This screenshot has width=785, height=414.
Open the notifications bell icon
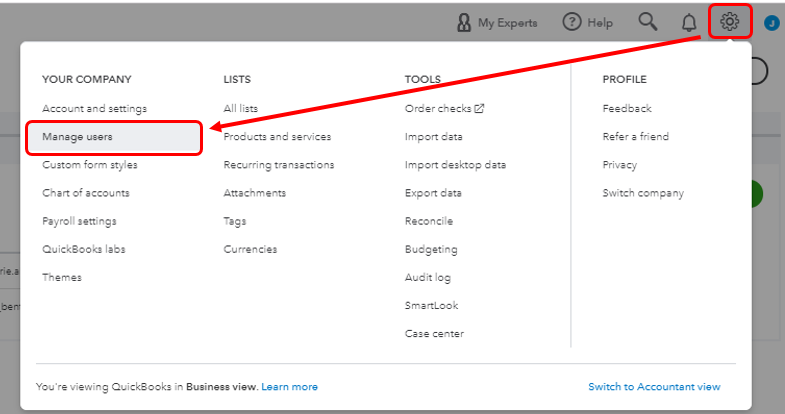pyautogui.click(x=689, y=22)
